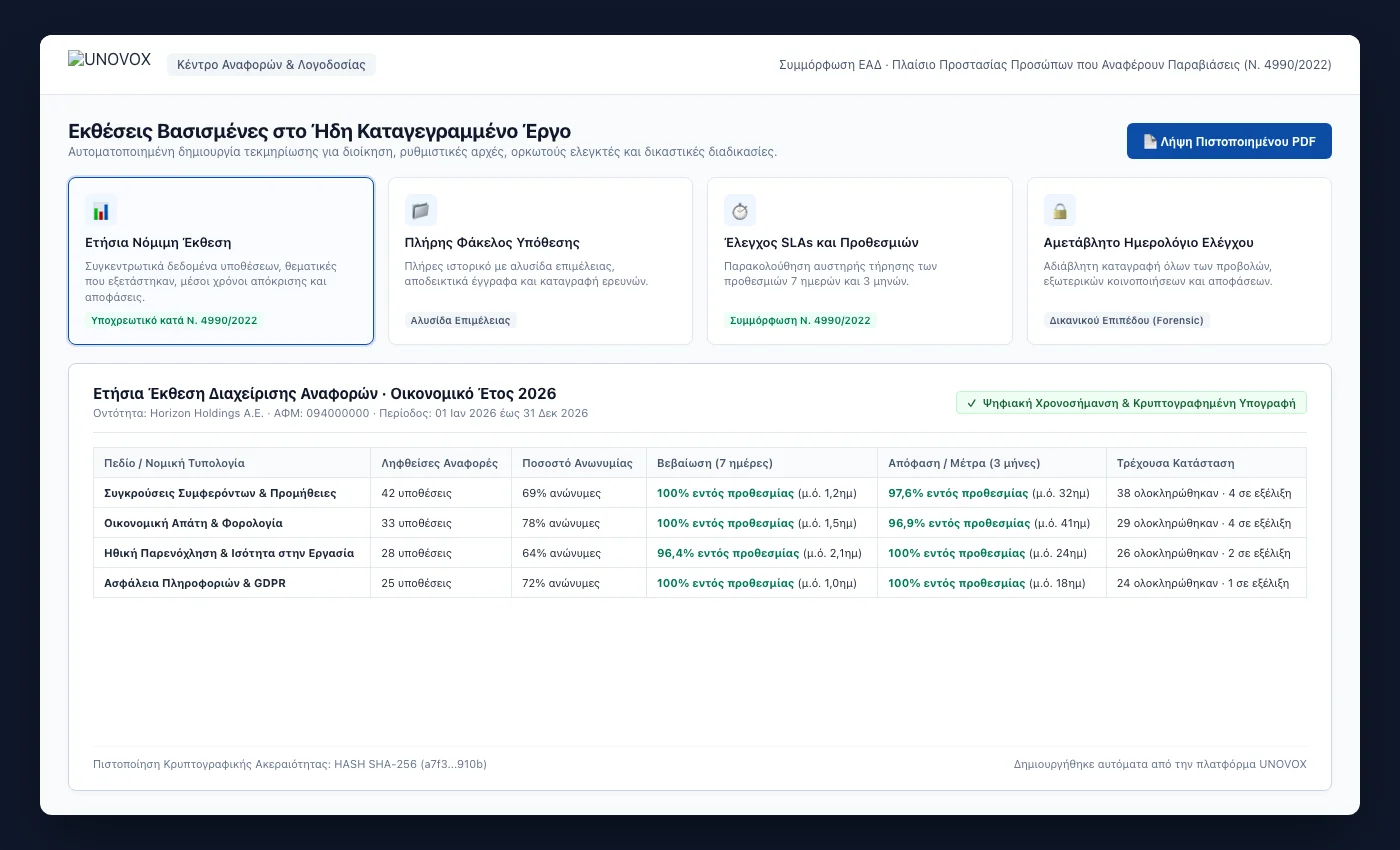
Task: Click the stopwatch icon on Έλεγχος SLAs
Action: (740, 210)
